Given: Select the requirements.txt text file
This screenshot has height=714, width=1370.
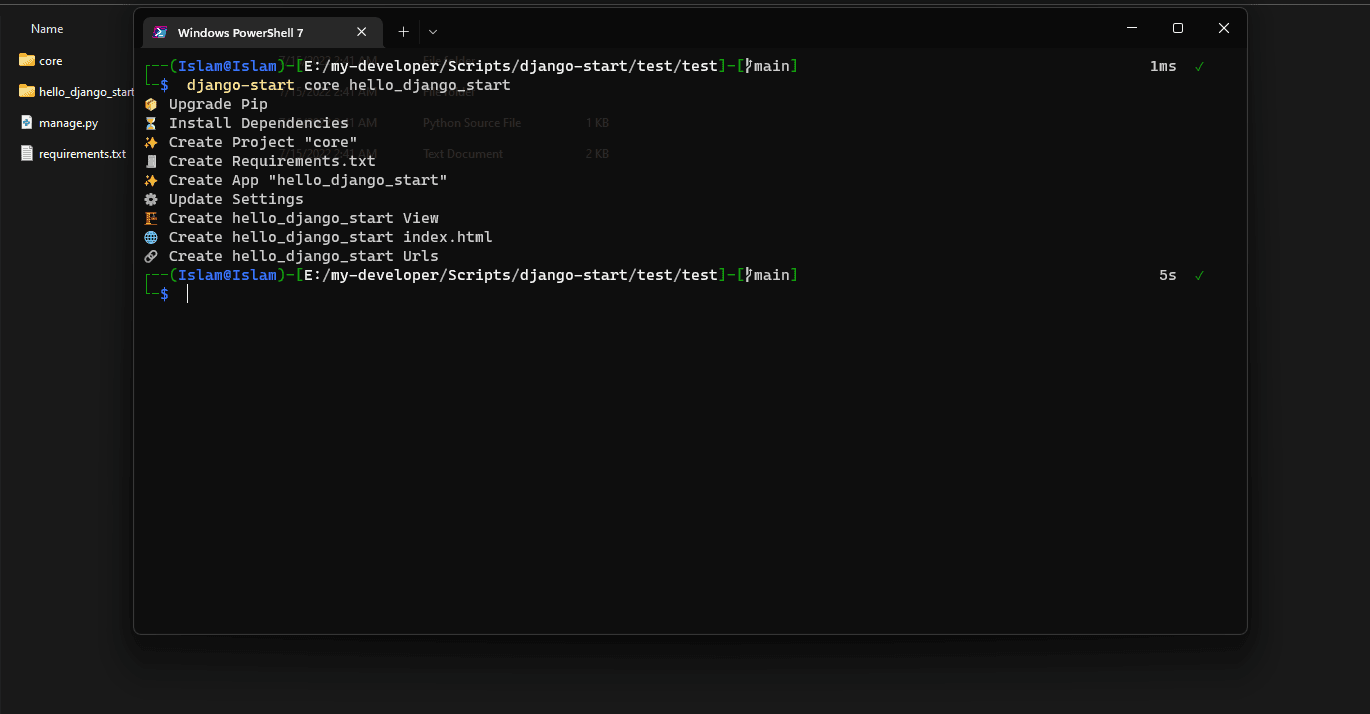Looking at the screenshot, I should 81,154.
